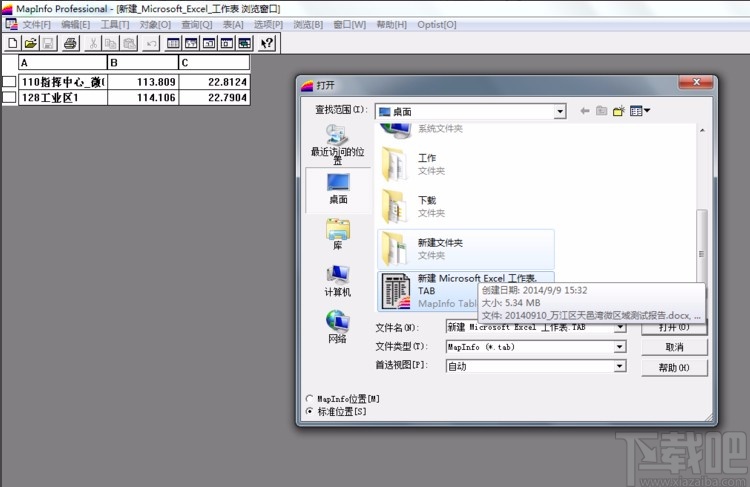Open the 编辑[E] menu
The width and height of the screenshot is (750, 487).
click(x=75, y=24)
